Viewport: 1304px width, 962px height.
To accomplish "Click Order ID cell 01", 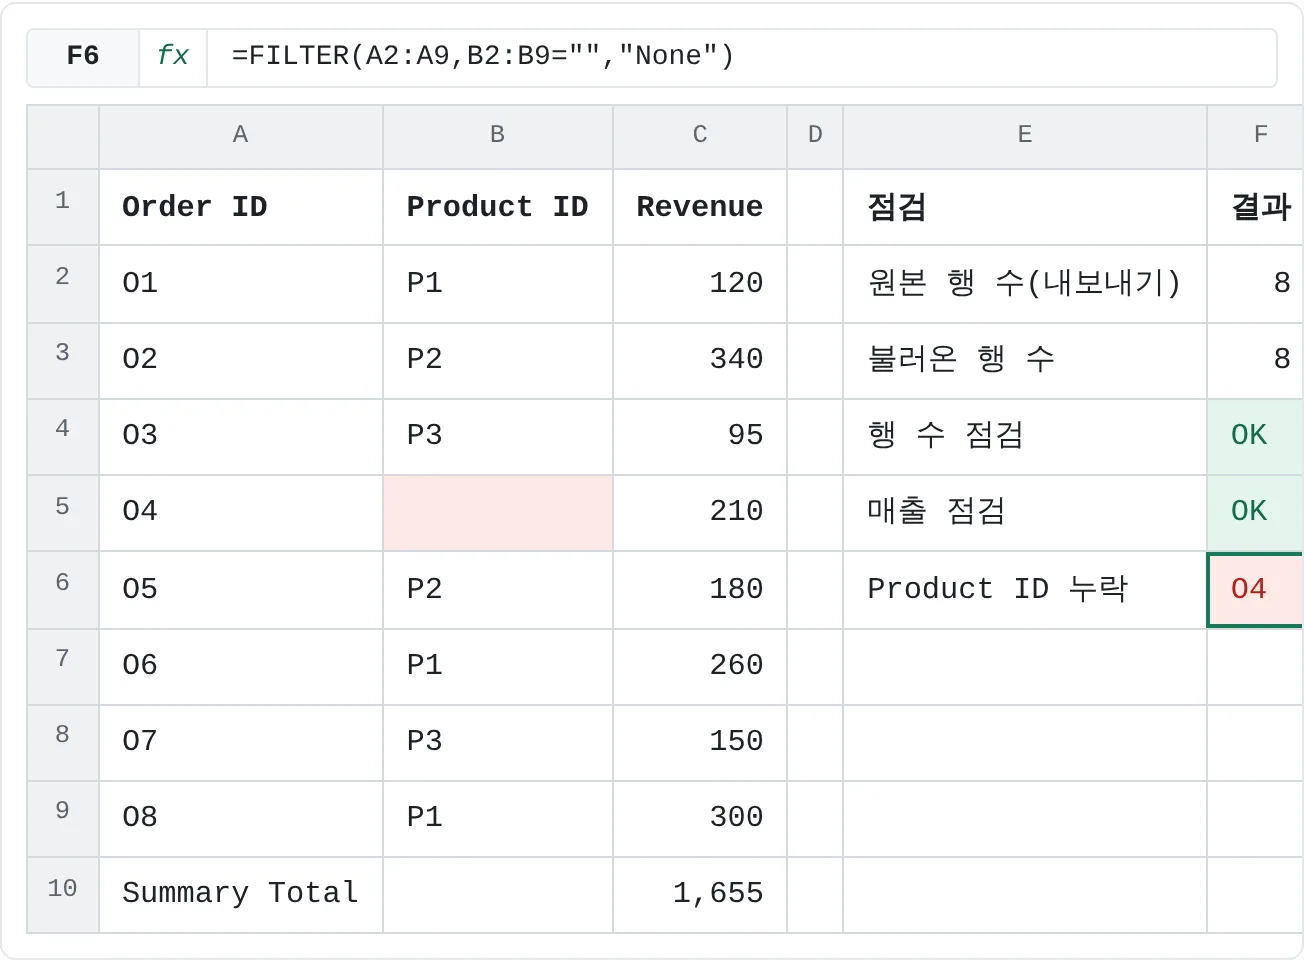I will [241, 284].
